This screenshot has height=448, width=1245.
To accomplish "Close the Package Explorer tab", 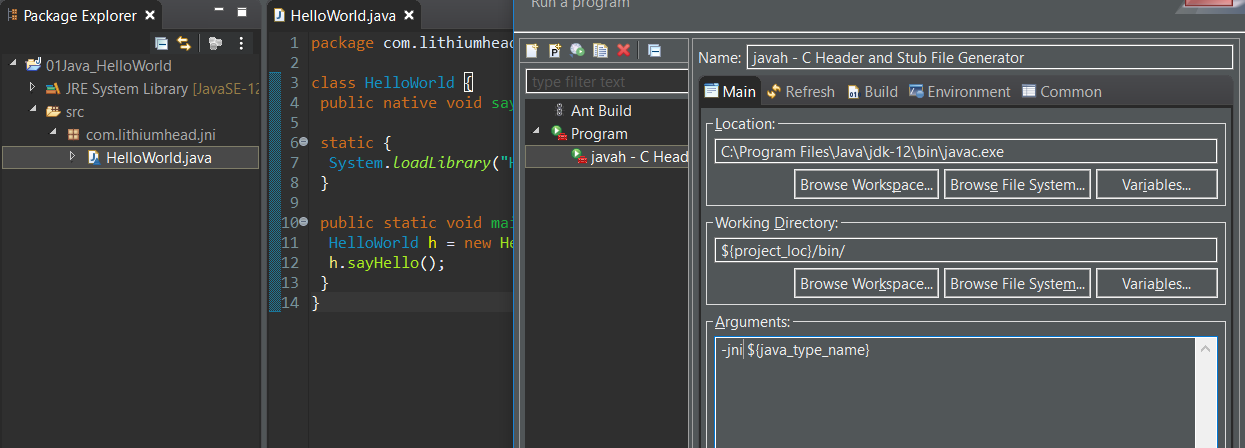I will 149,16.
